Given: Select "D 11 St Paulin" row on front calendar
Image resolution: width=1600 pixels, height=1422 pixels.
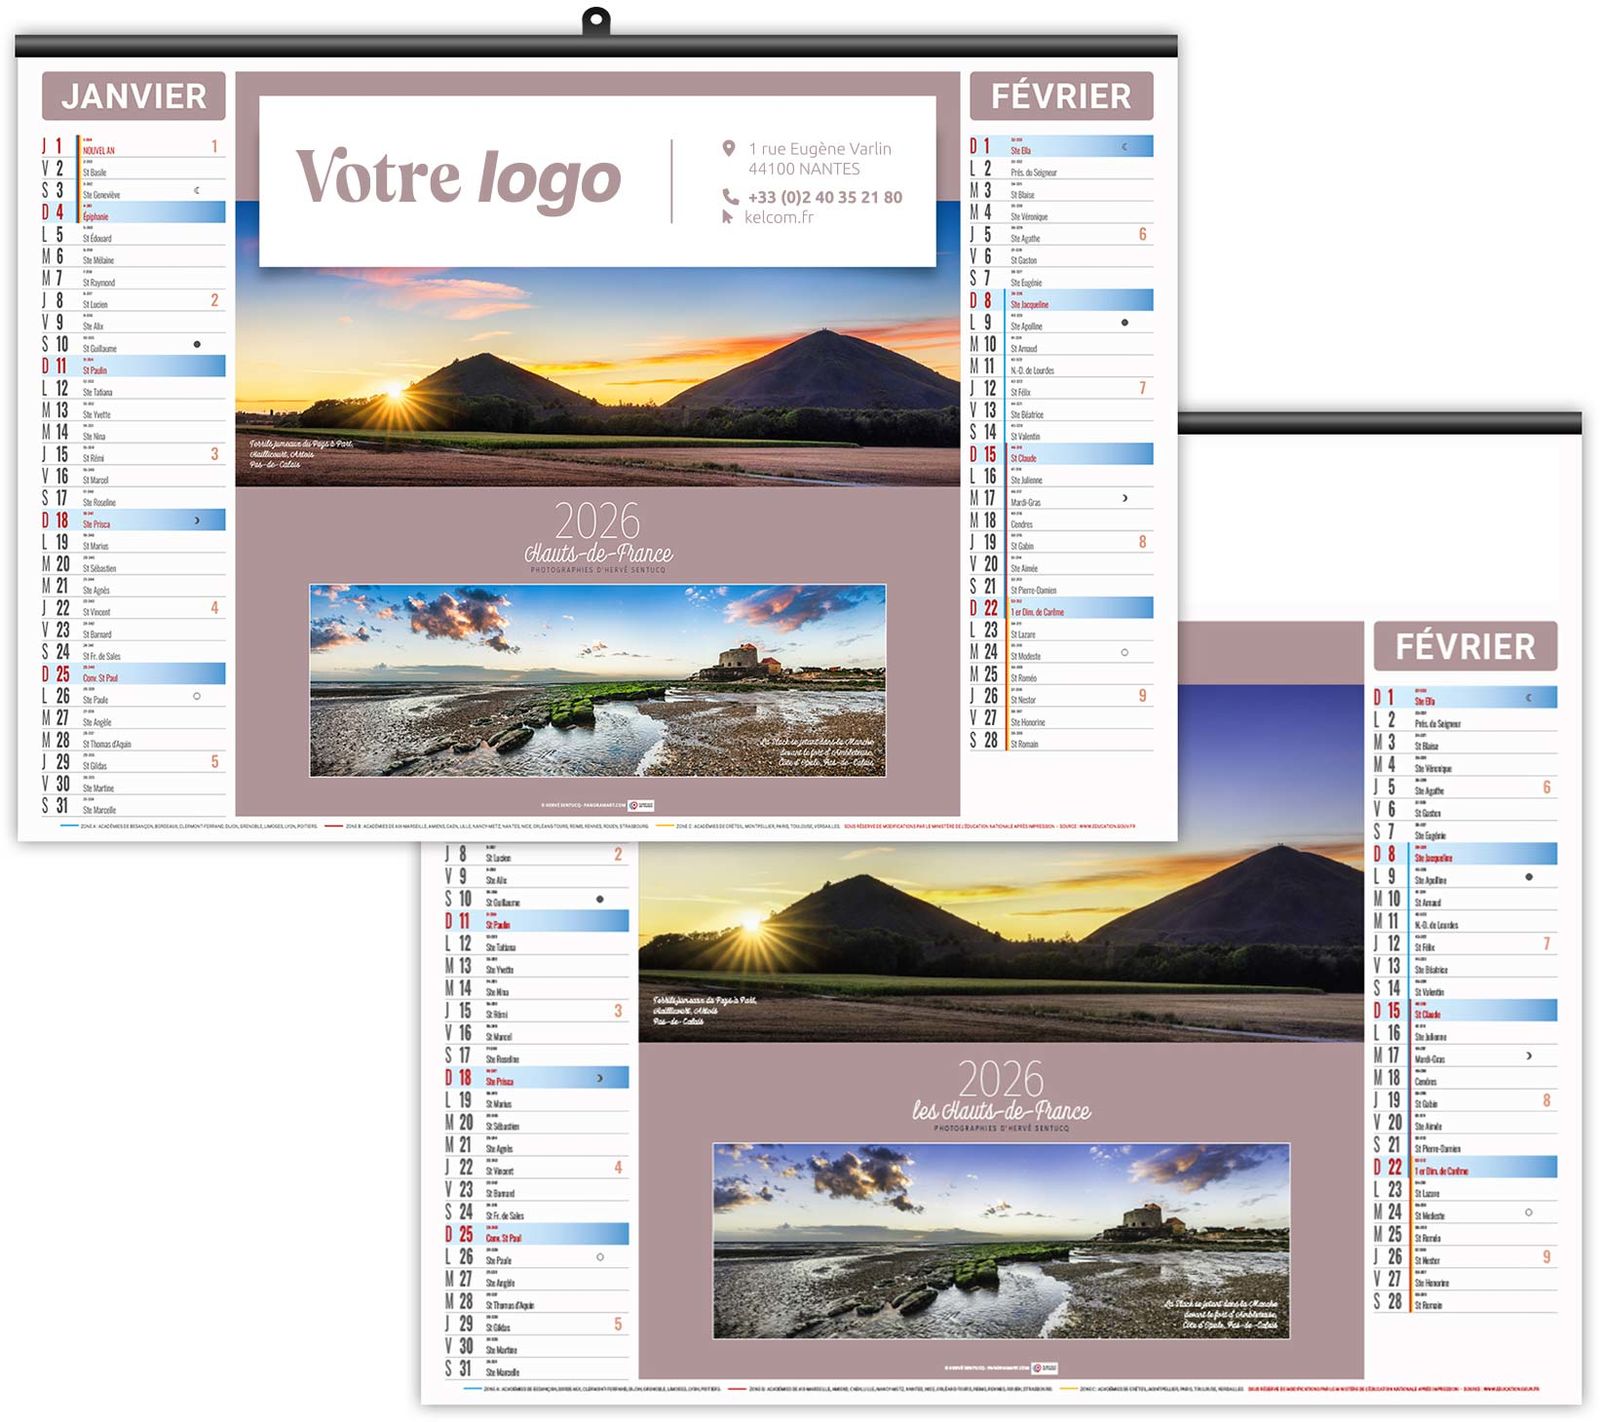Looking at the screenshot, I should [134, 366].
